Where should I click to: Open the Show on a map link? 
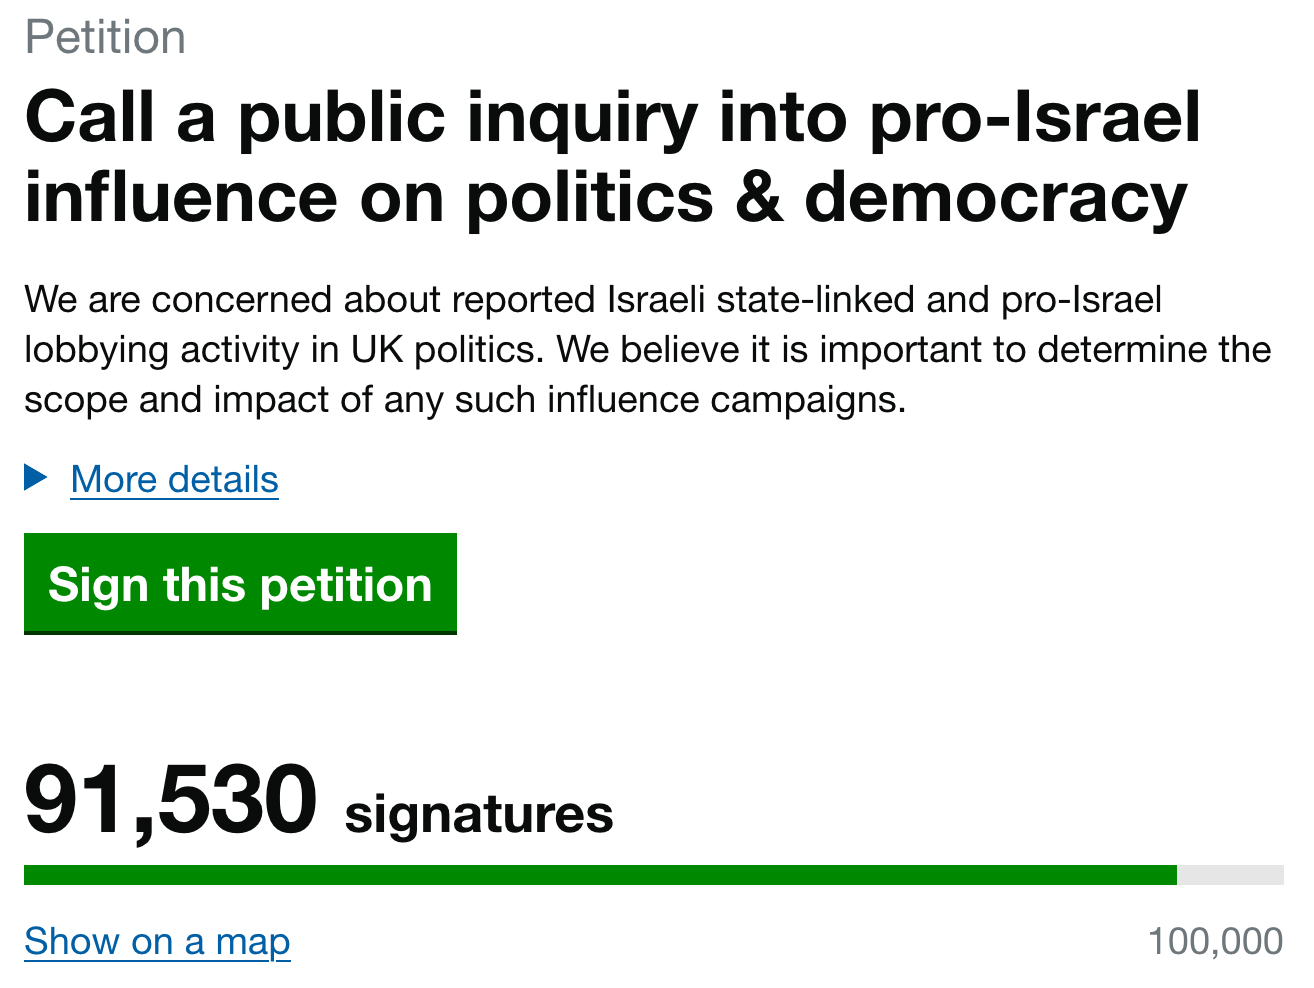[x=157, y=941]
